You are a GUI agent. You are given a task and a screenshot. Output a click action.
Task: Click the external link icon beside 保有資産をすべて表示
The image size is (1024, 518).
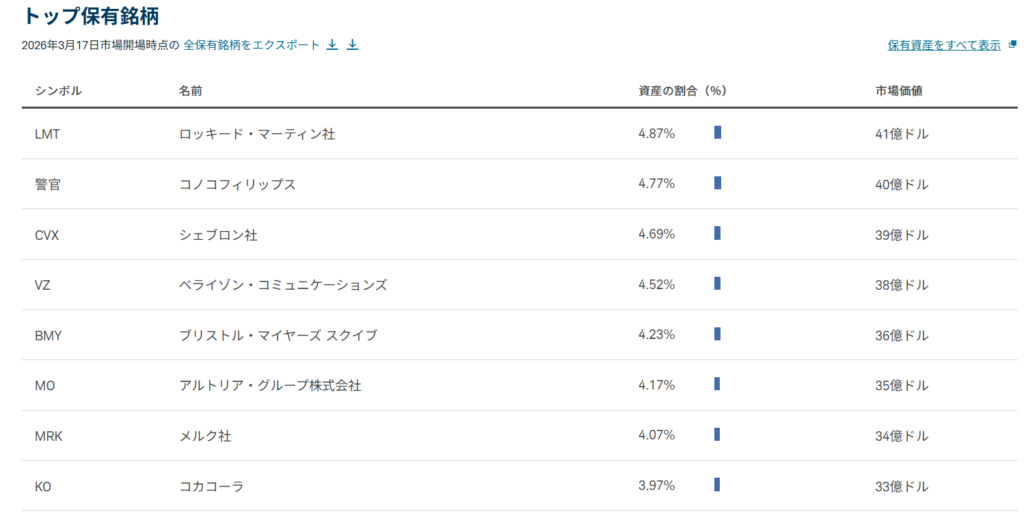[x=1012, y=45]
